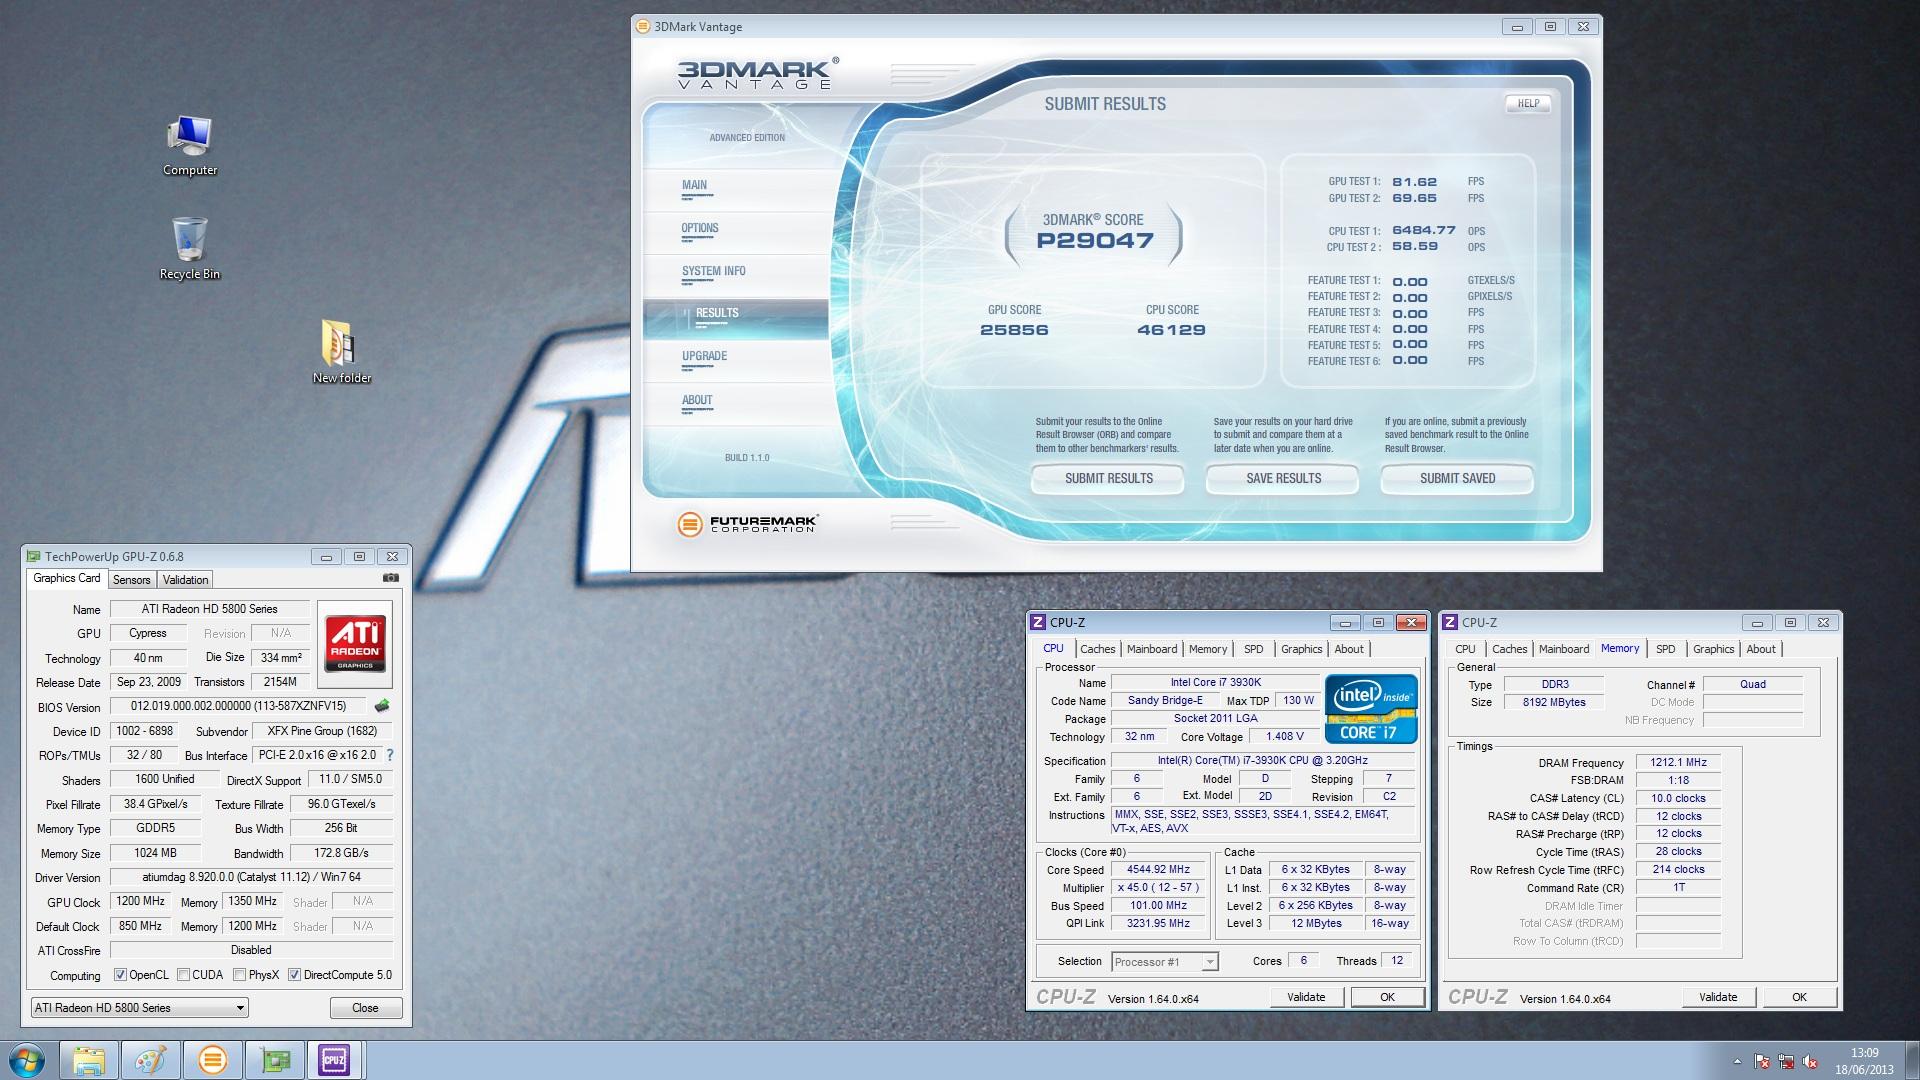Click the HELP button in 3DMark Vantage
The width and height of the screenshot is (1920, 1080).
pyautogui.click(x=1528, y=103)
